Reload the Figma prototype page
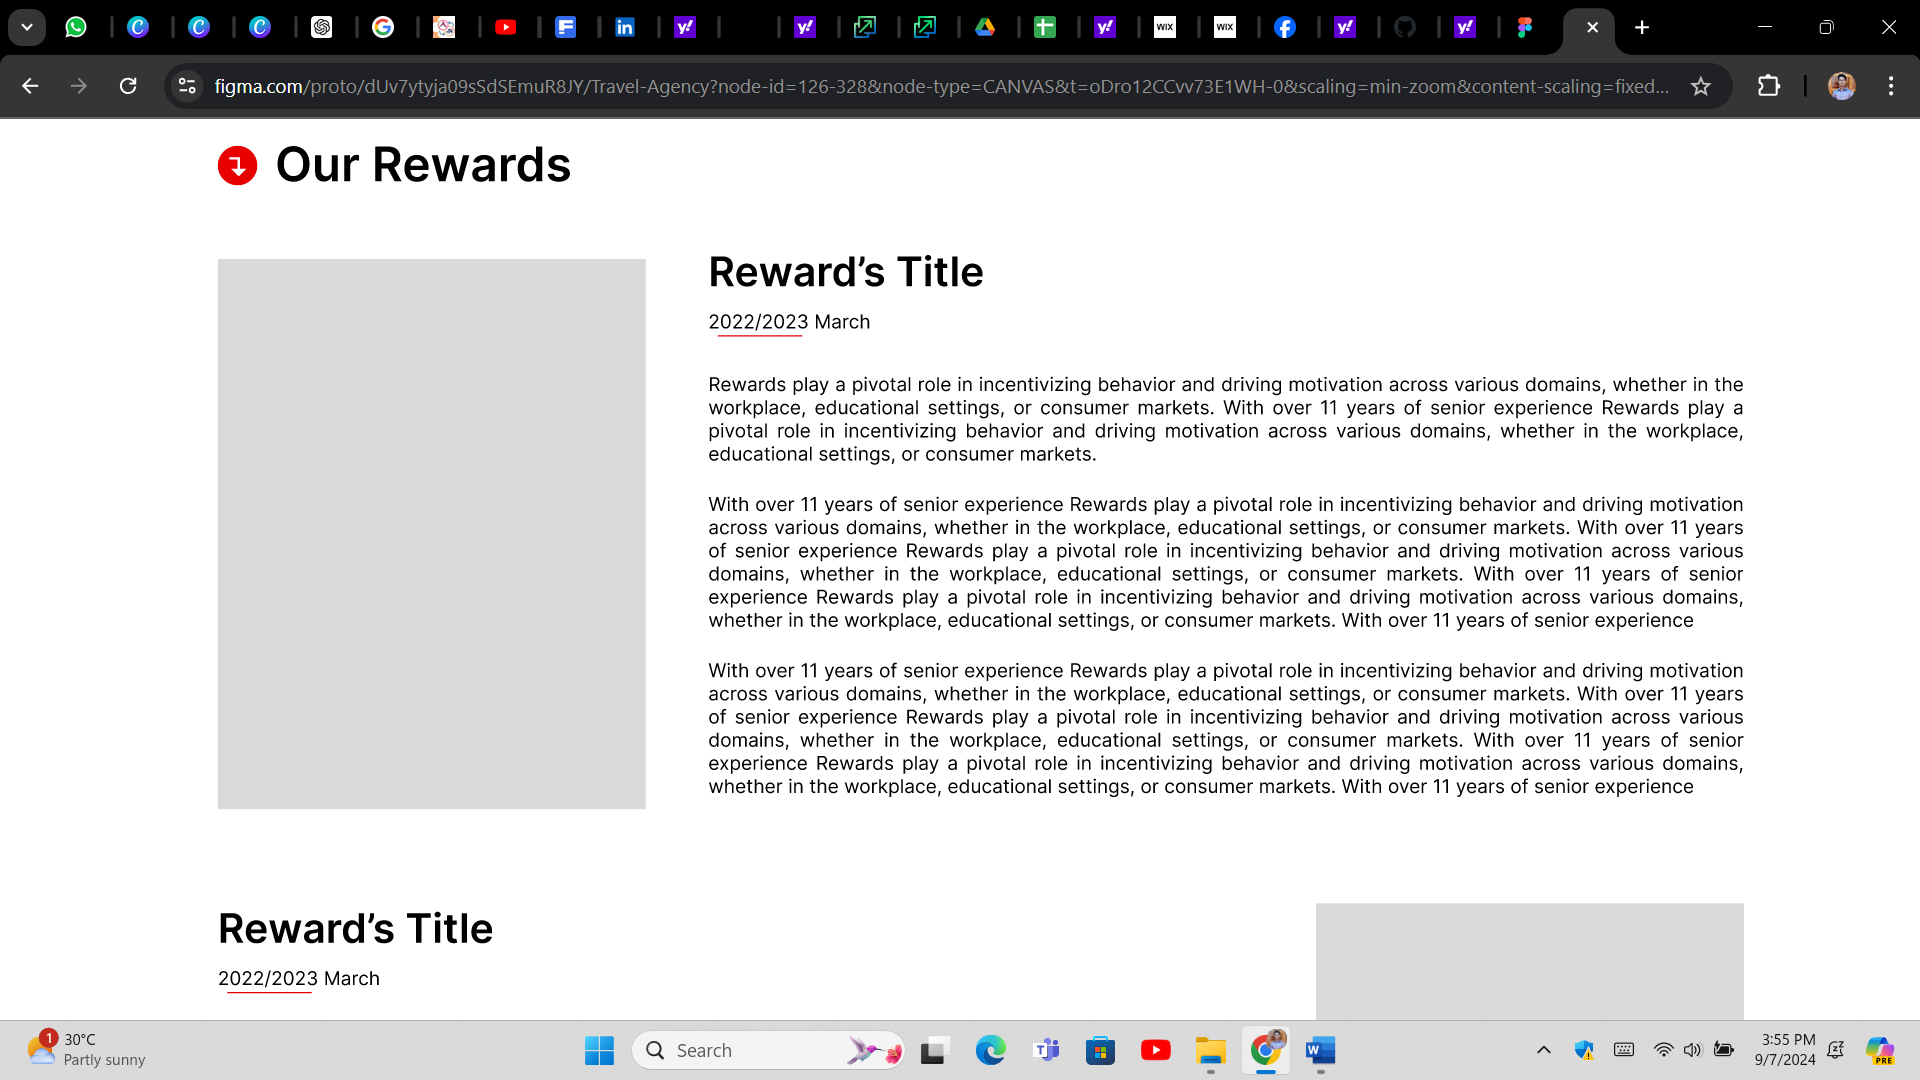 [128, 86]
